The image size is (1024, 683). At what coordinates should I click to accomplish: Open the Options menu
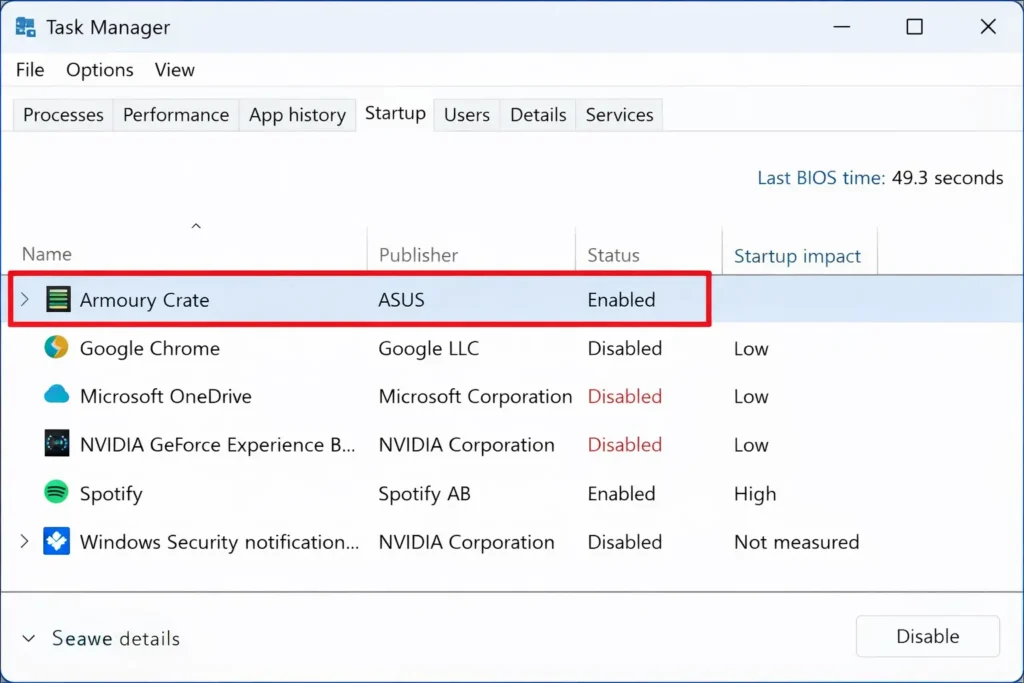tap(99, 69)
